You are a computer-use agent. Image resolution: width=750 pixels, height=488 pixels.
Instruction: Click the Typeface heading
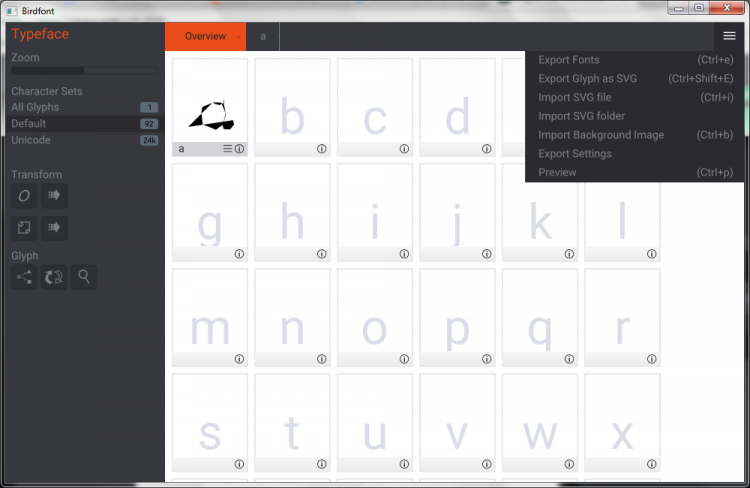40,34
